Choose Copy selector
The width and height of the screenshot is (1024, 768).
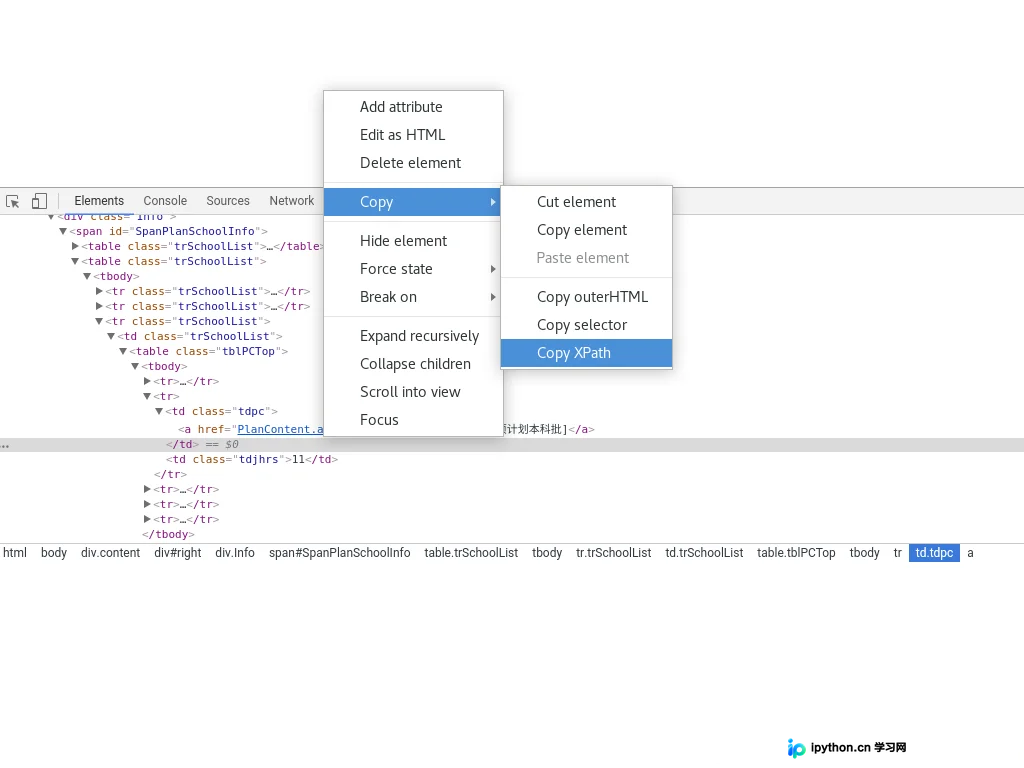point(586,325)
